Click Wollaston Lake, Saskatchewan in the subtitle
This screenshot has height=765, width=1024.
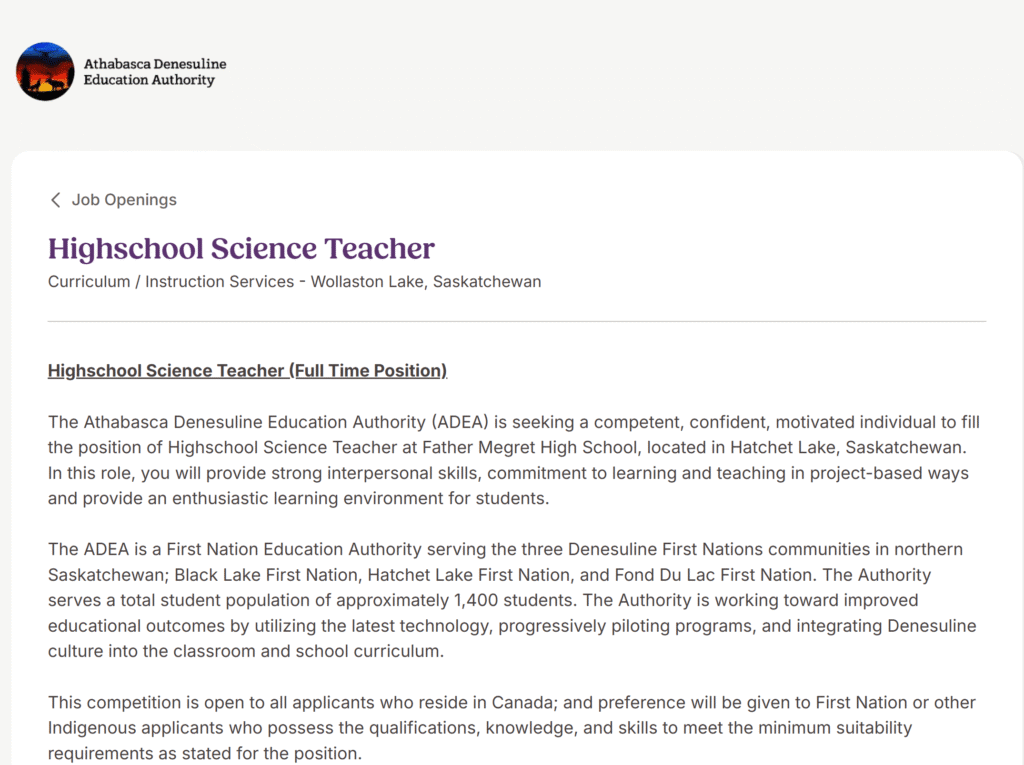click(x=426, y=282)
